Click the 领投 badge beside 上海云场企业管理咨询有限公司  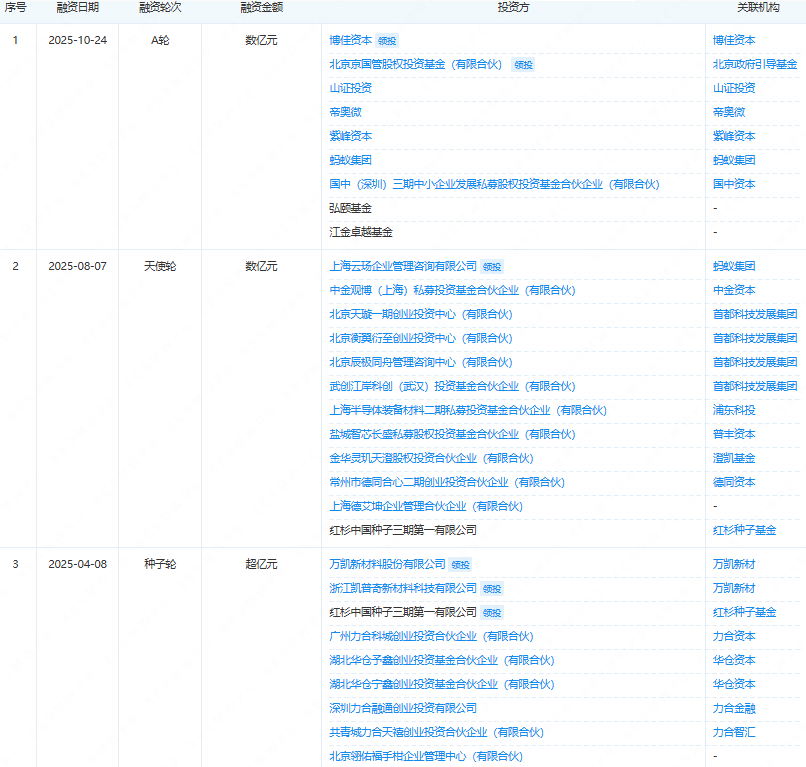click(491, 266)
